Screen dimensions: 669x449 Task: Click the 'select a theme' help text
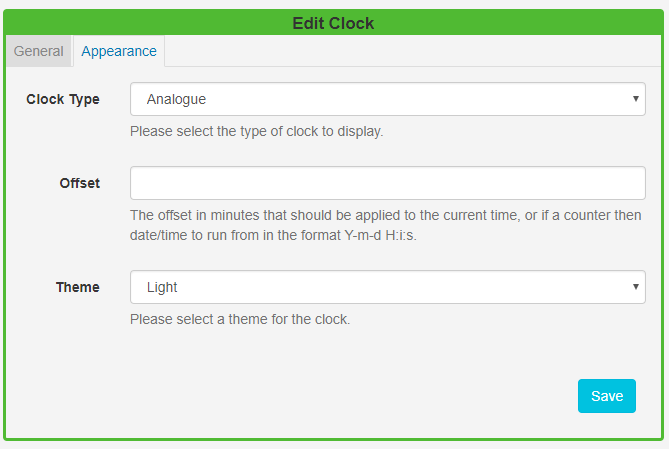[240, 320]
